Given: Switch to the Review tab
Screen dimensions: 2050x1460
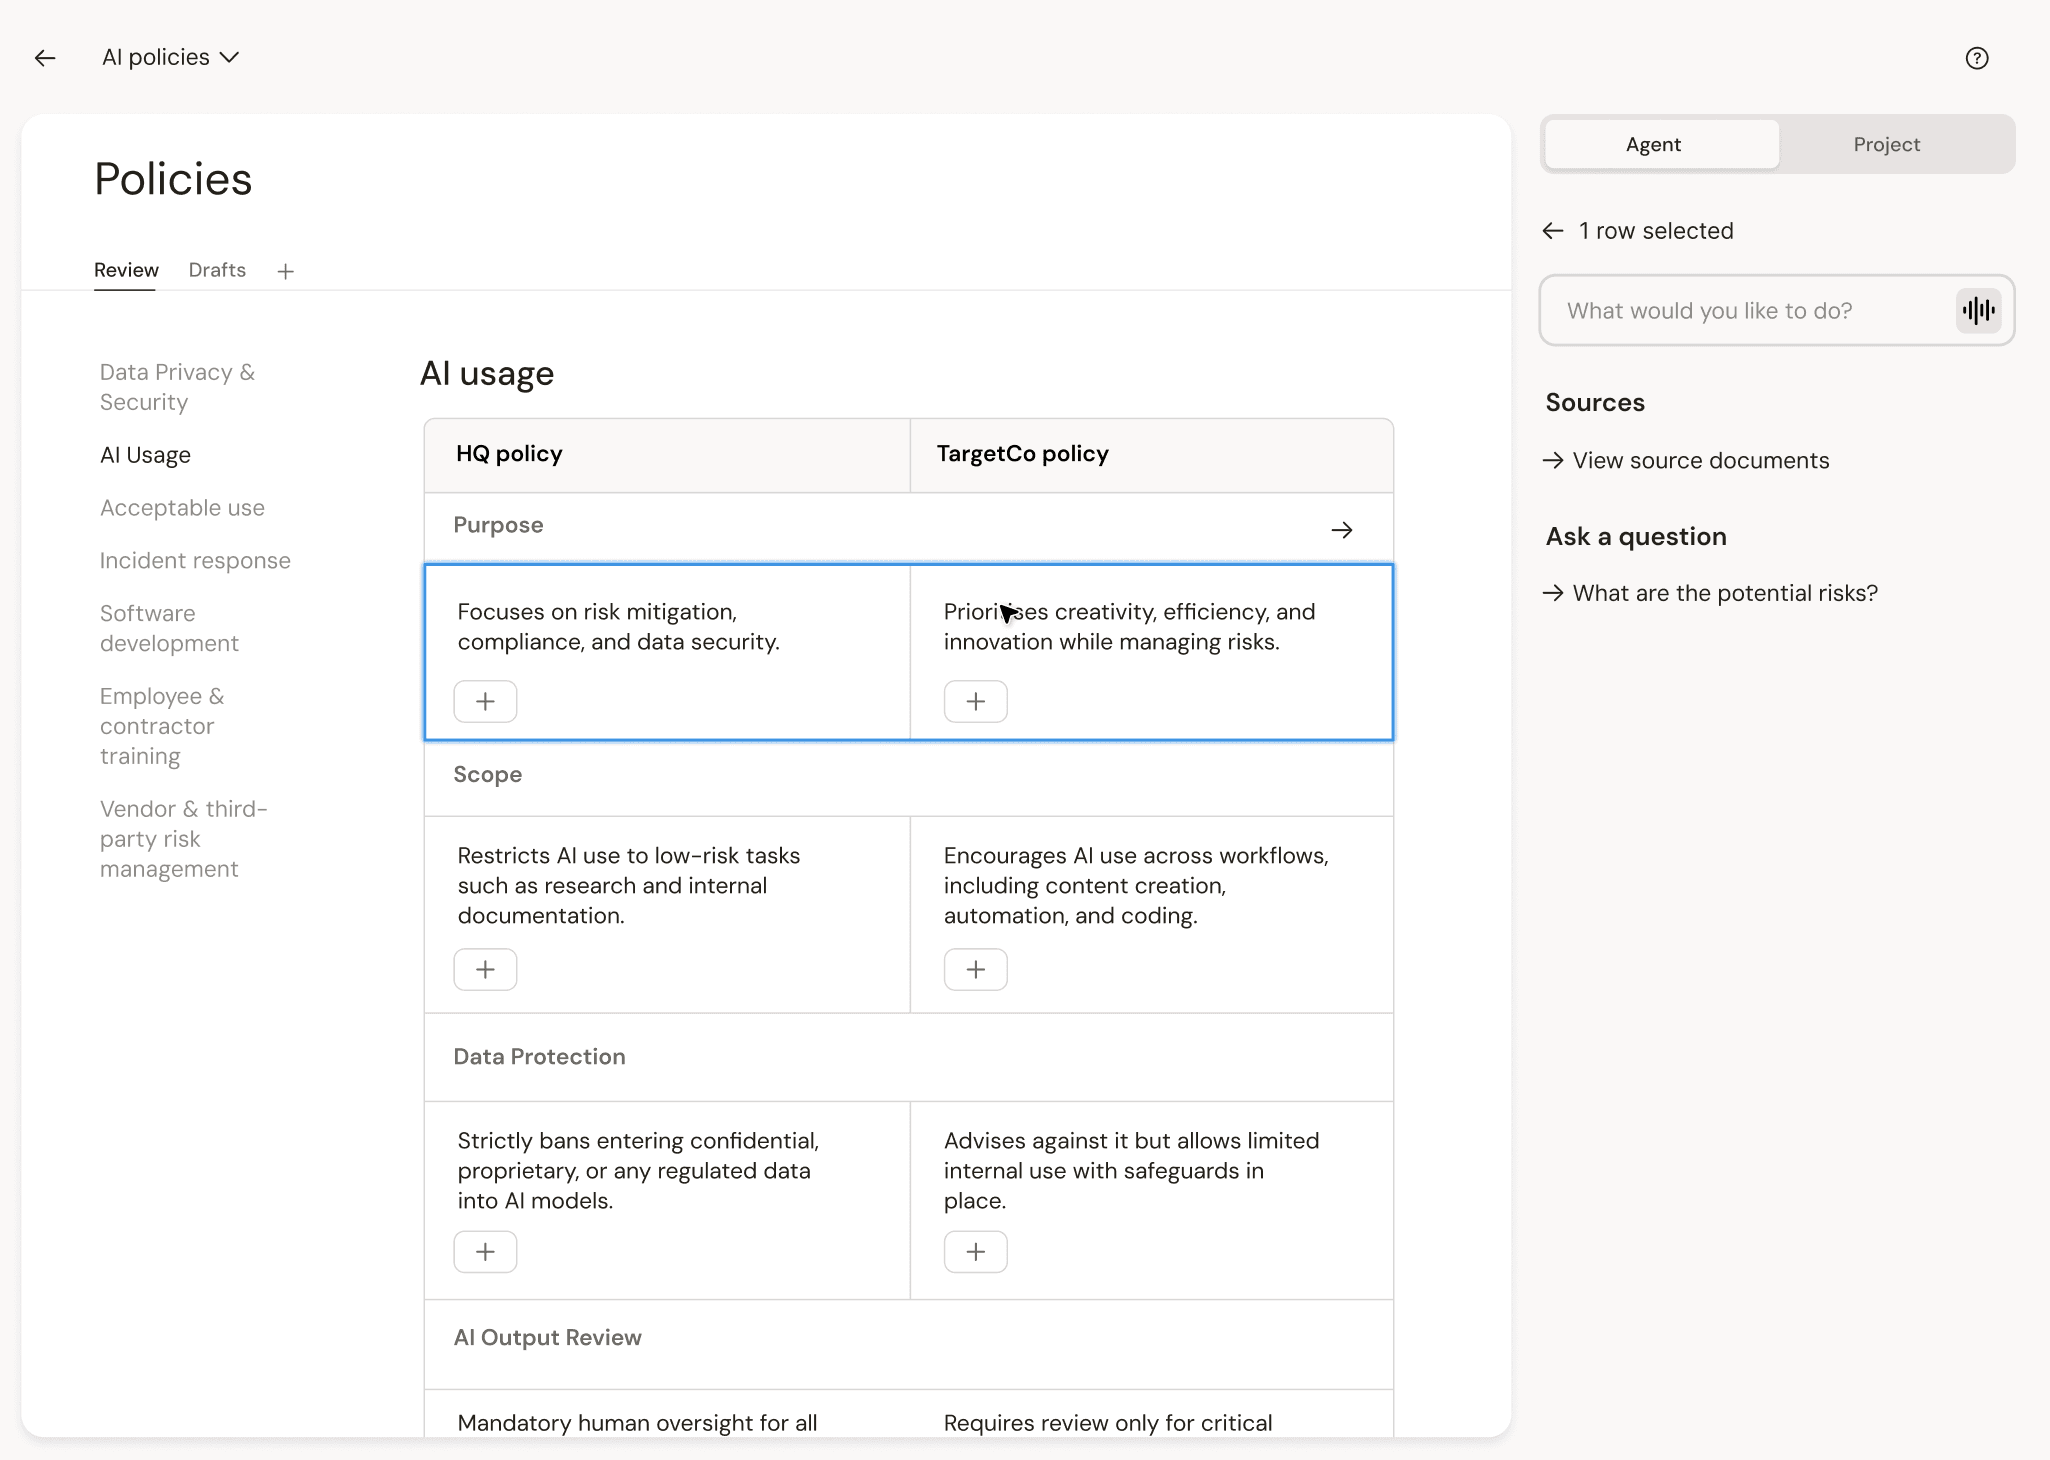Looking at the screenshot, I should coord(126,270).
